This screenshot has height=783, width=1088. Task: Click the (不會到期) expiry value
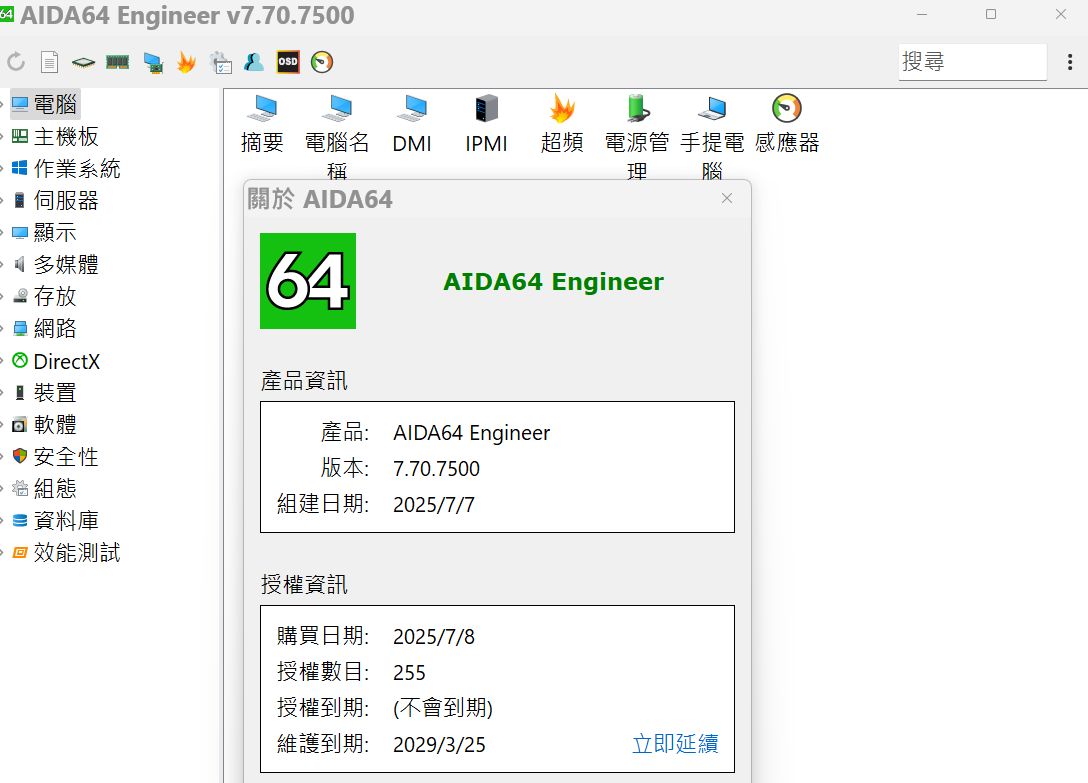pos(443,708)
